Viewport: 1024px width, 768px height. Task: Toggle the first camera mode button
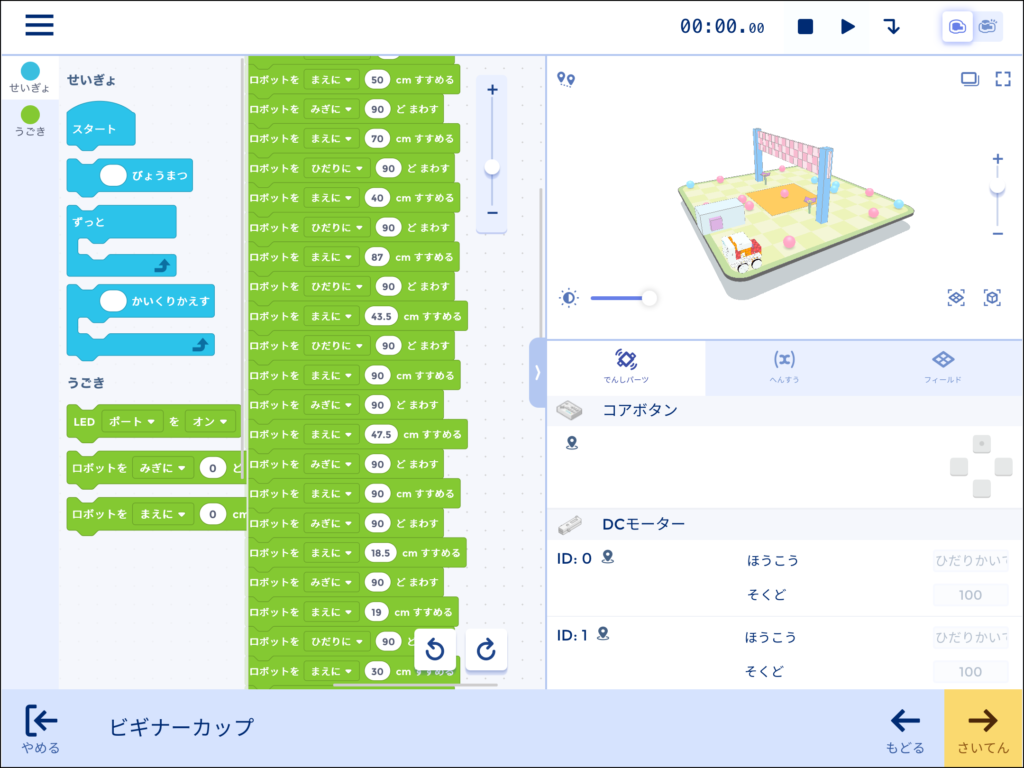tap(957, 27)
